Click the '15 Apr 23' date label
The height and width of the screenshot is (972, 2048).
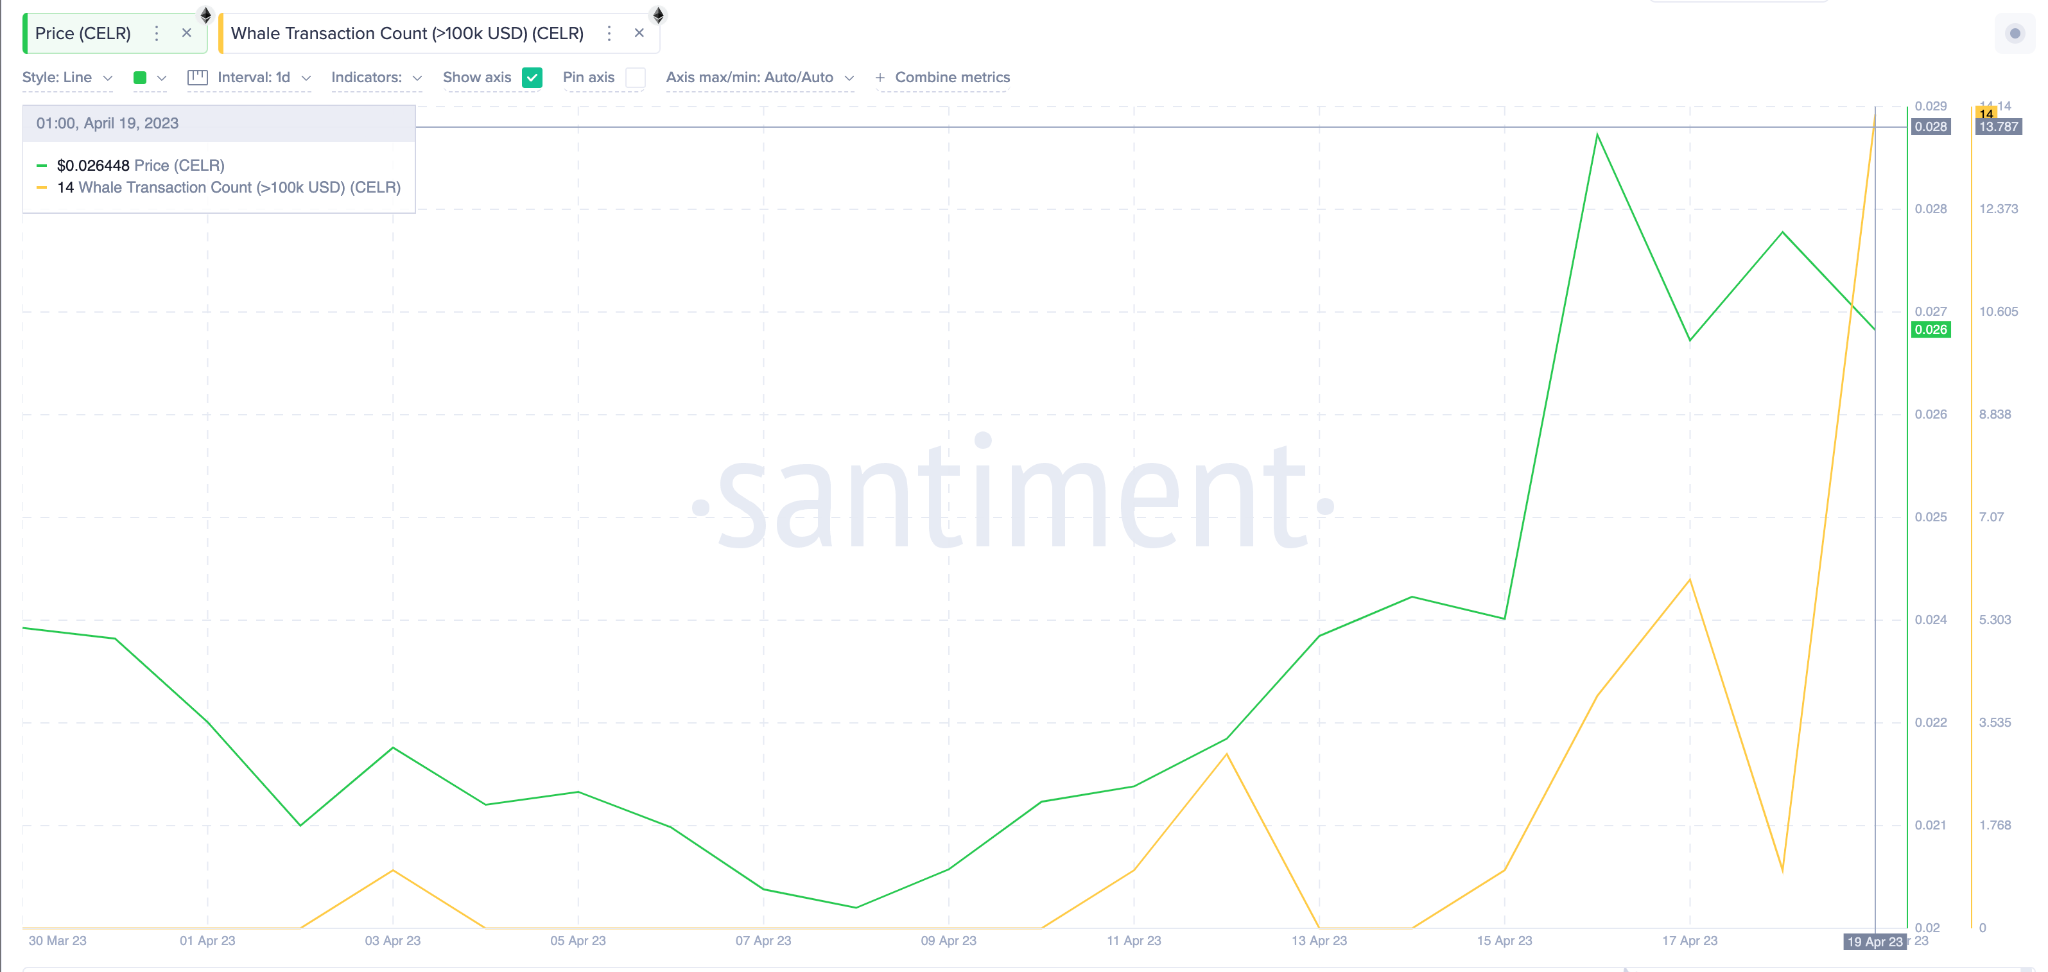(x=1505, y=941)
